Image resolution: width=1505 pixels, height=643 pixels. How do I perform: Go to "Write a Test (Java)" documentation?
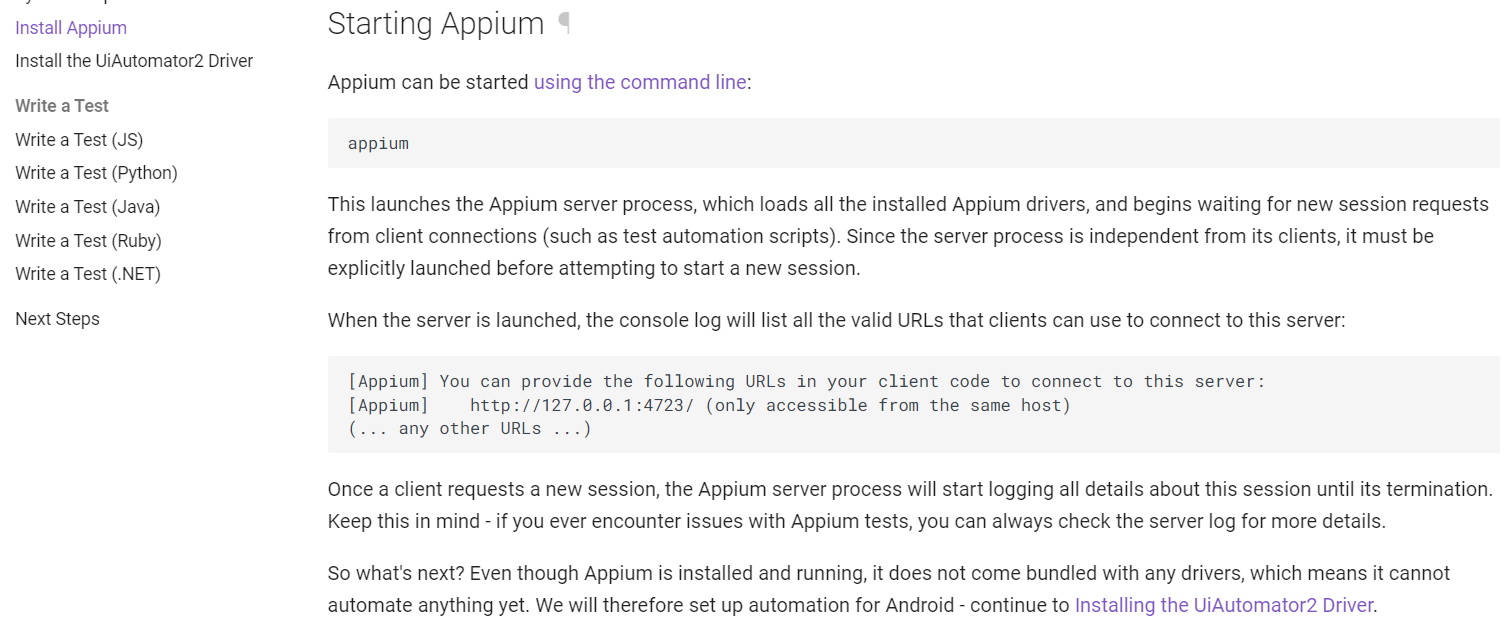(88, 206)
